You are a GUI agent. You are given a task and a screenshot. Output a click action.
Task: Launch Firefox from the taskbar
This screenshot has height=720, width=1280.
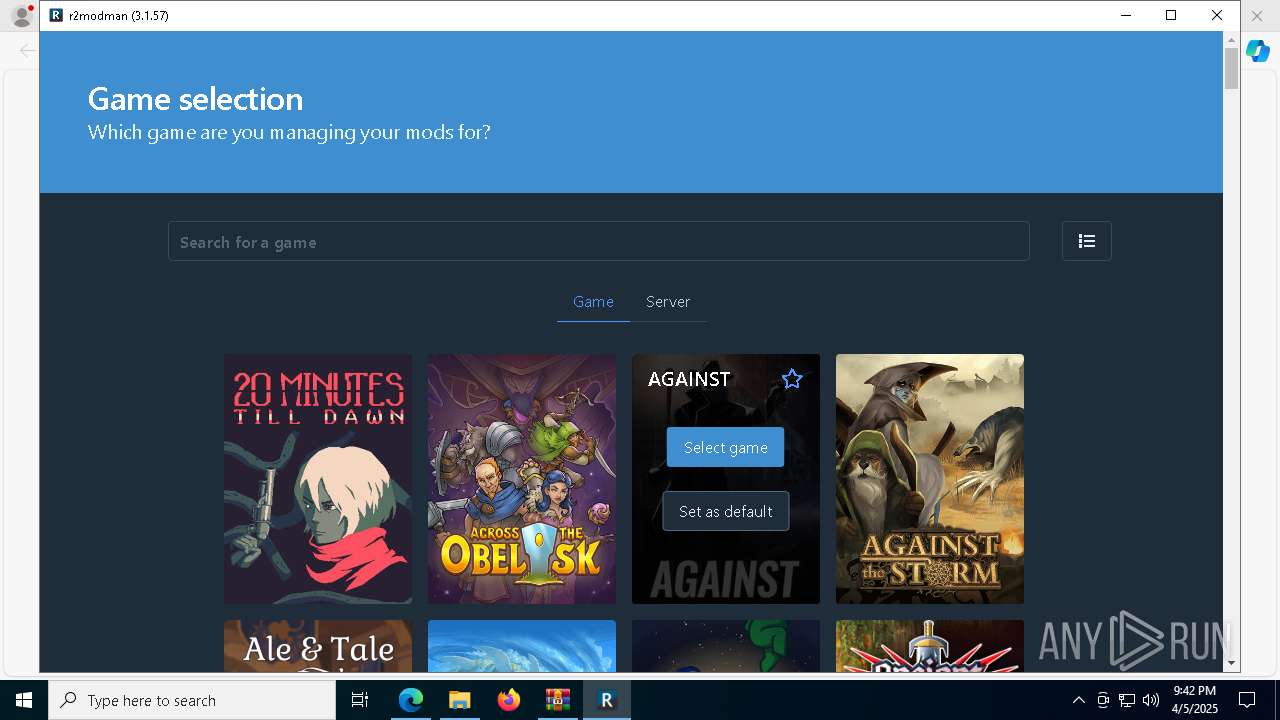pyautogui.click(x=508, y=700)
